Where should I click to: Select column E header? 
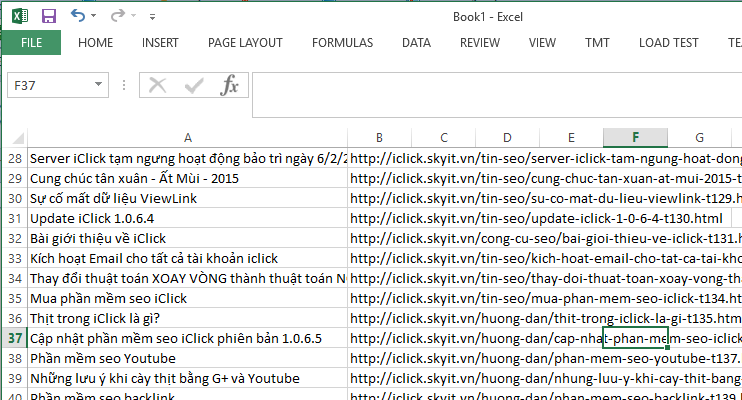coord(571,138)
